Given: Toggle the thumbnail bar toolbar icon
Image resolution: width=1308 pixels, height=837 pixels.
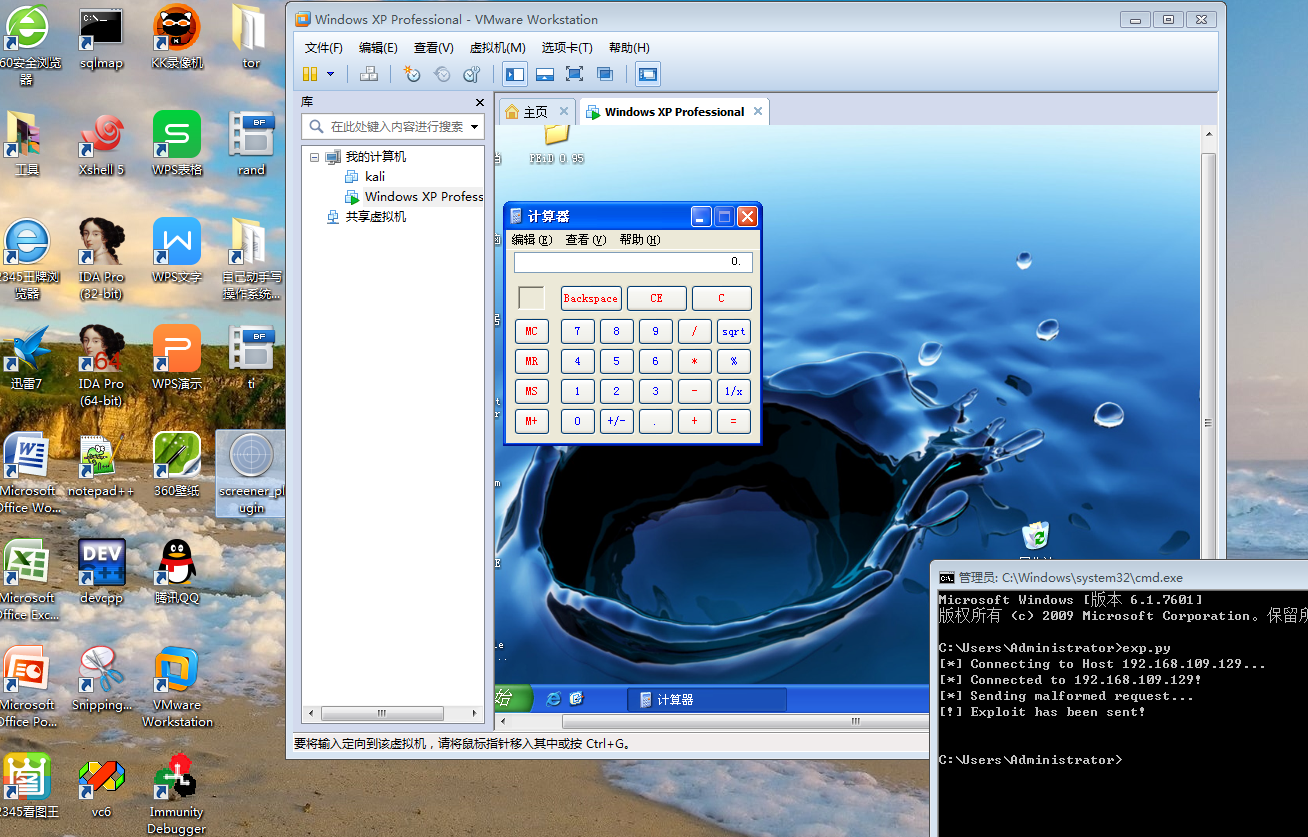Looking at the screenshot, I should pyautogui.click(x=545, y=74).
